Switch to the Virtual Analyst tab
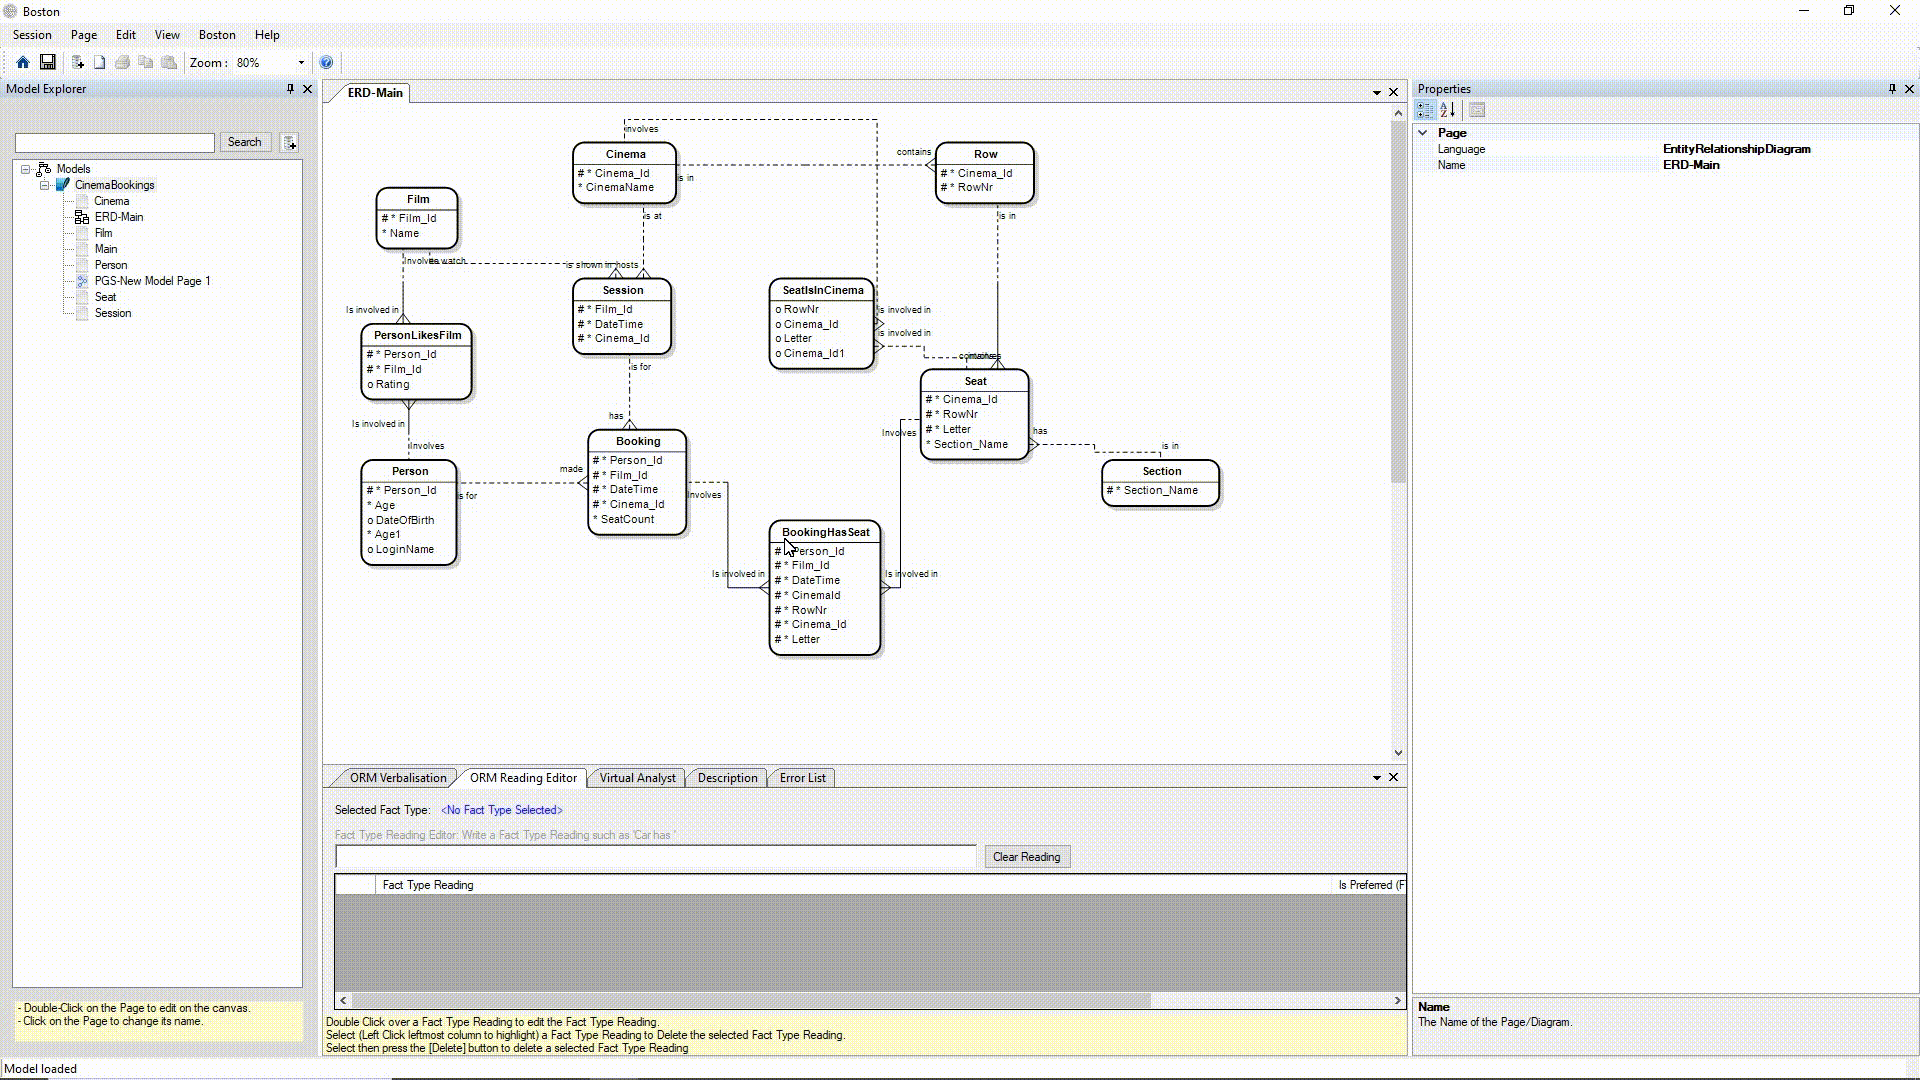The image size is (1920, 1080). tap(637, 778)
